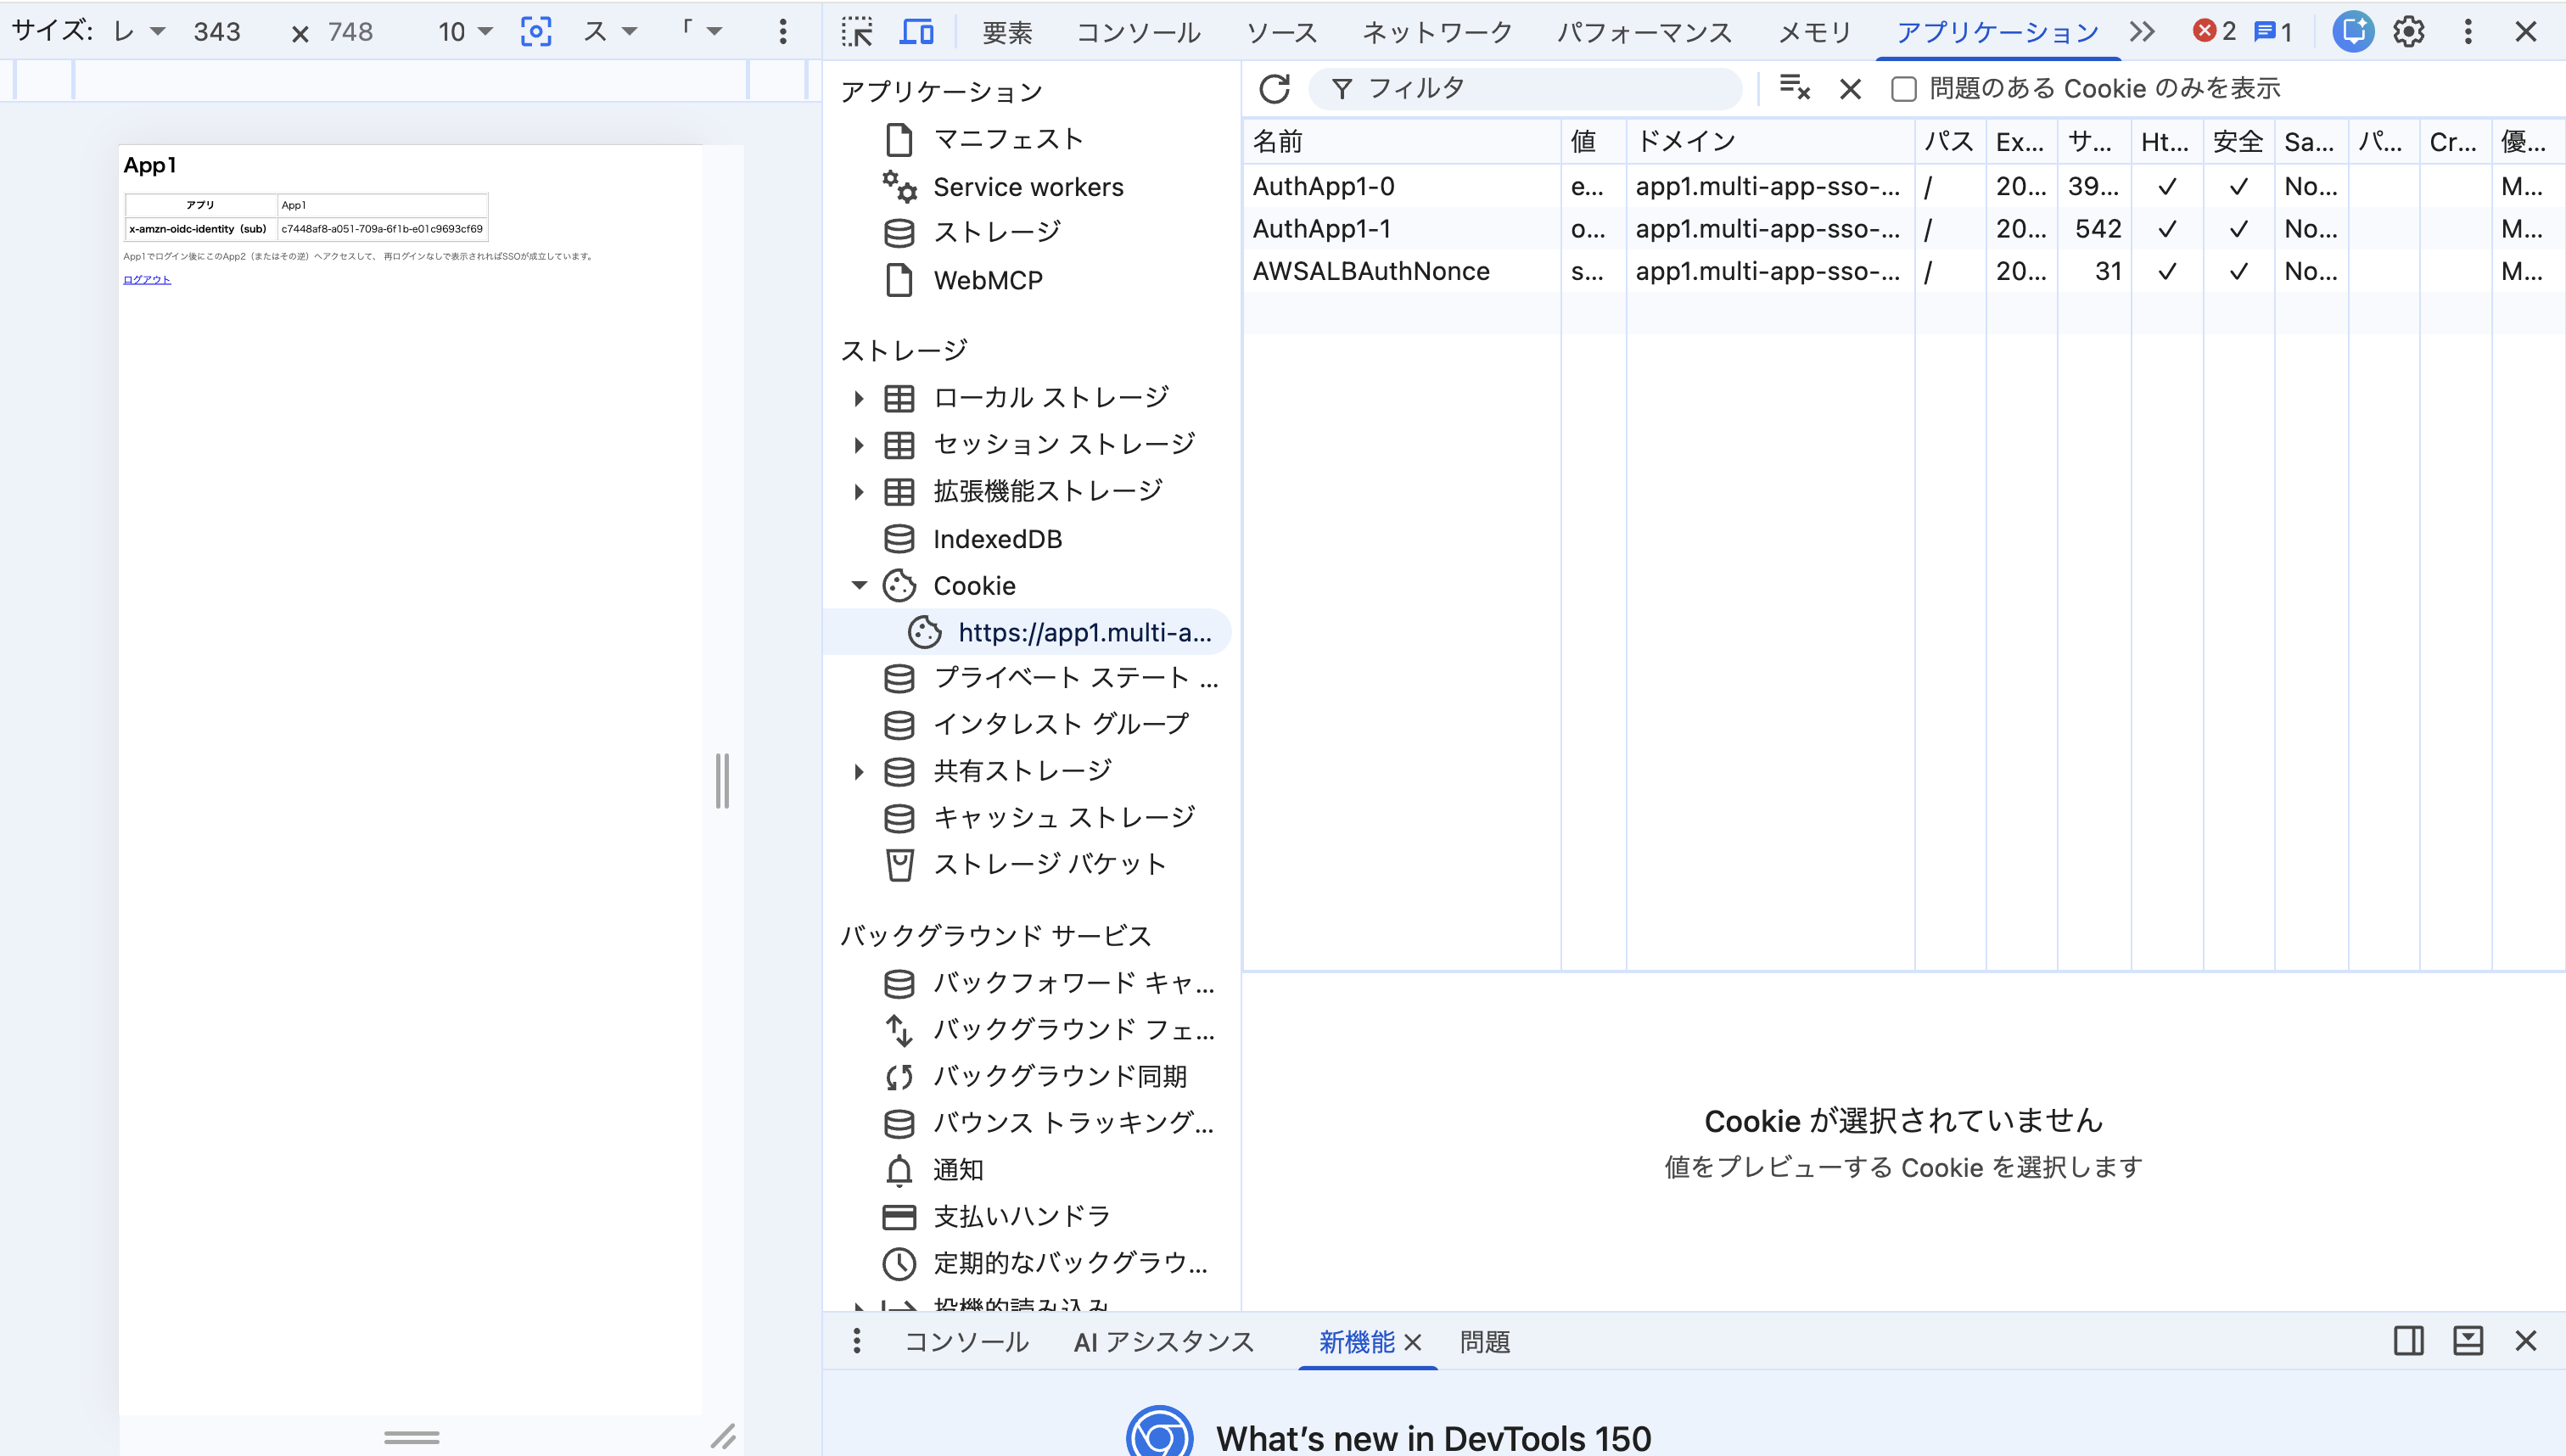Select the AuthApp1-0 cookie row

coord(1904,187)
